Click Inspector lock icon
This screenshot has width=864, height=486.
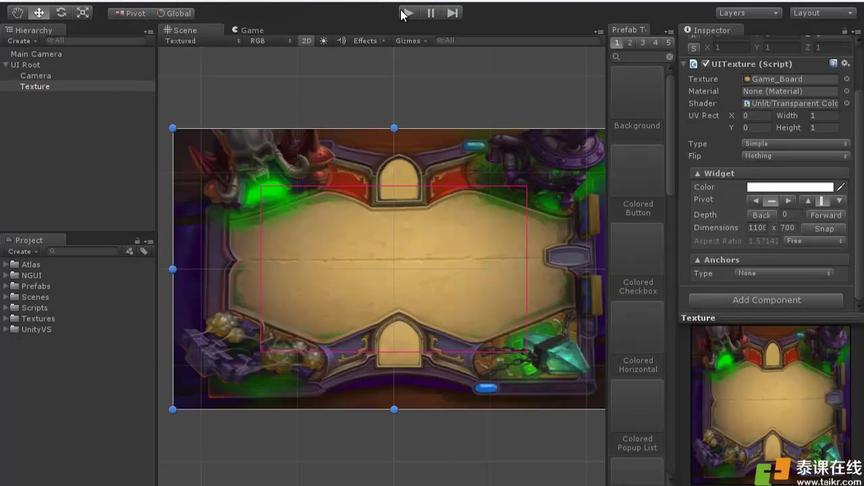(844, 31)
